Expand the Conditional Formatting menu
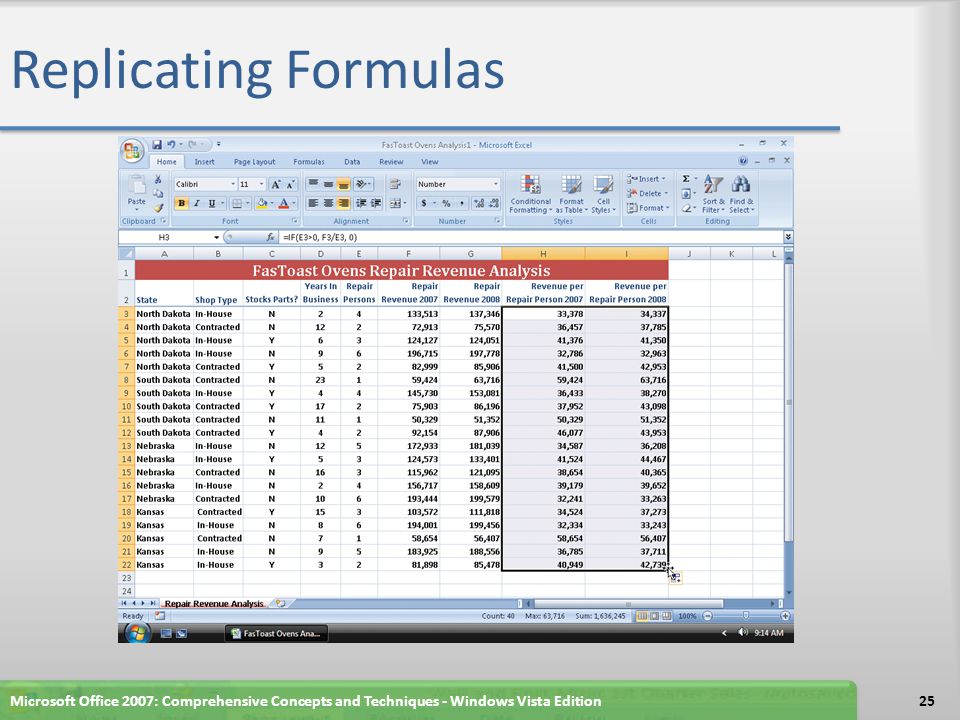Image resolution: width=960 pixels, height=720 pixels. [x=530, y=193]
